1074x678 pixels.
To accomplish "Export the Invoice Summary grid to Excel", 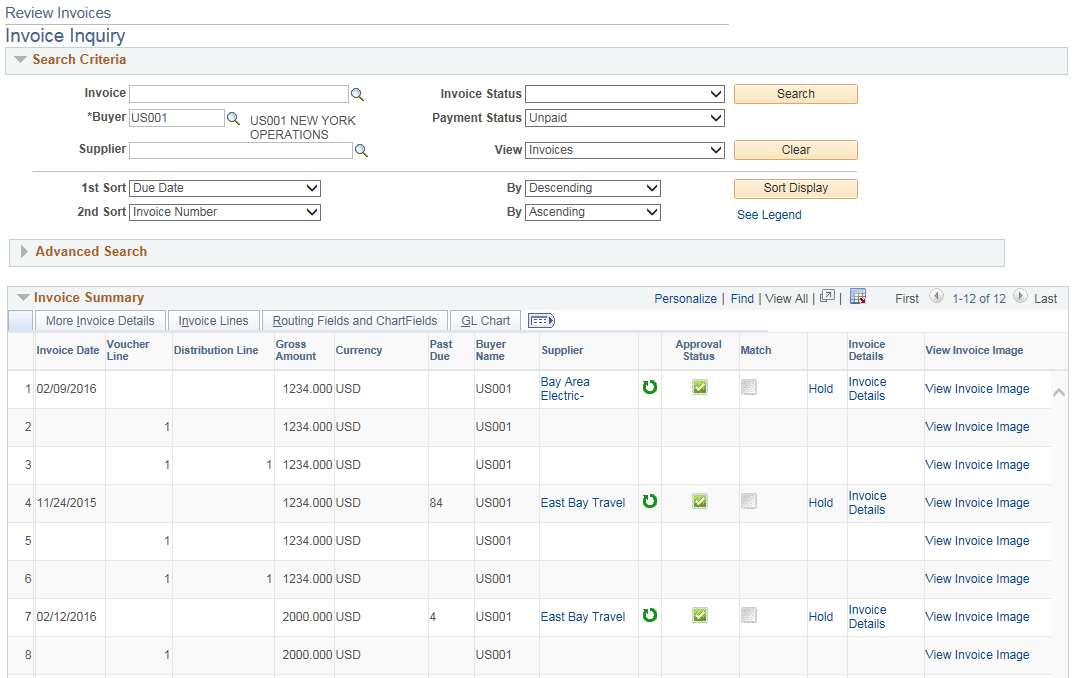I will tap(858, 297).
